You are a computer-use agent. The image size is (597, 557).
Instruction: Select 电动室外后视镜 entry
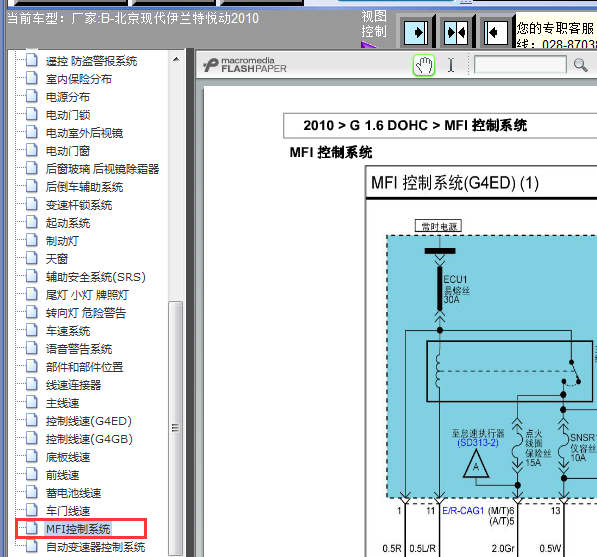coord(85,133)
